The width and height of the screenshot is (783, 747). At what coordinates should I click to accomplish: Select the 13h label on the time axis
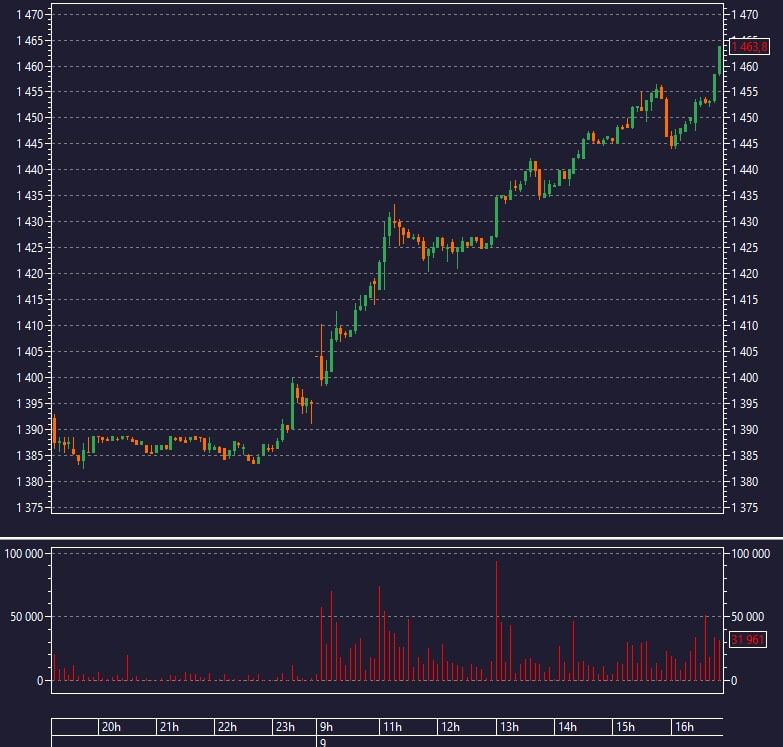[x=509, y=727]
